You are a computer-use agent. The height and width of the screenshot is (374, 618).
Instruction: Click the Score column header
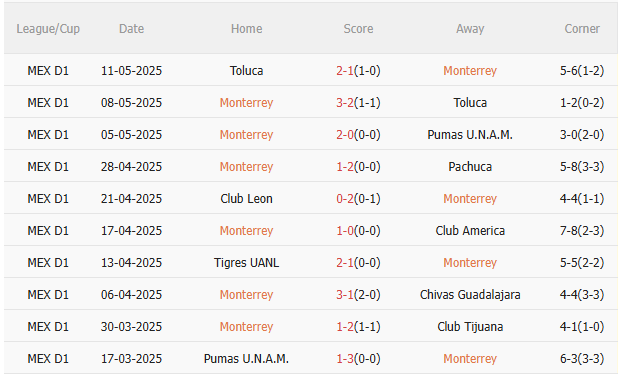point(358,28)
